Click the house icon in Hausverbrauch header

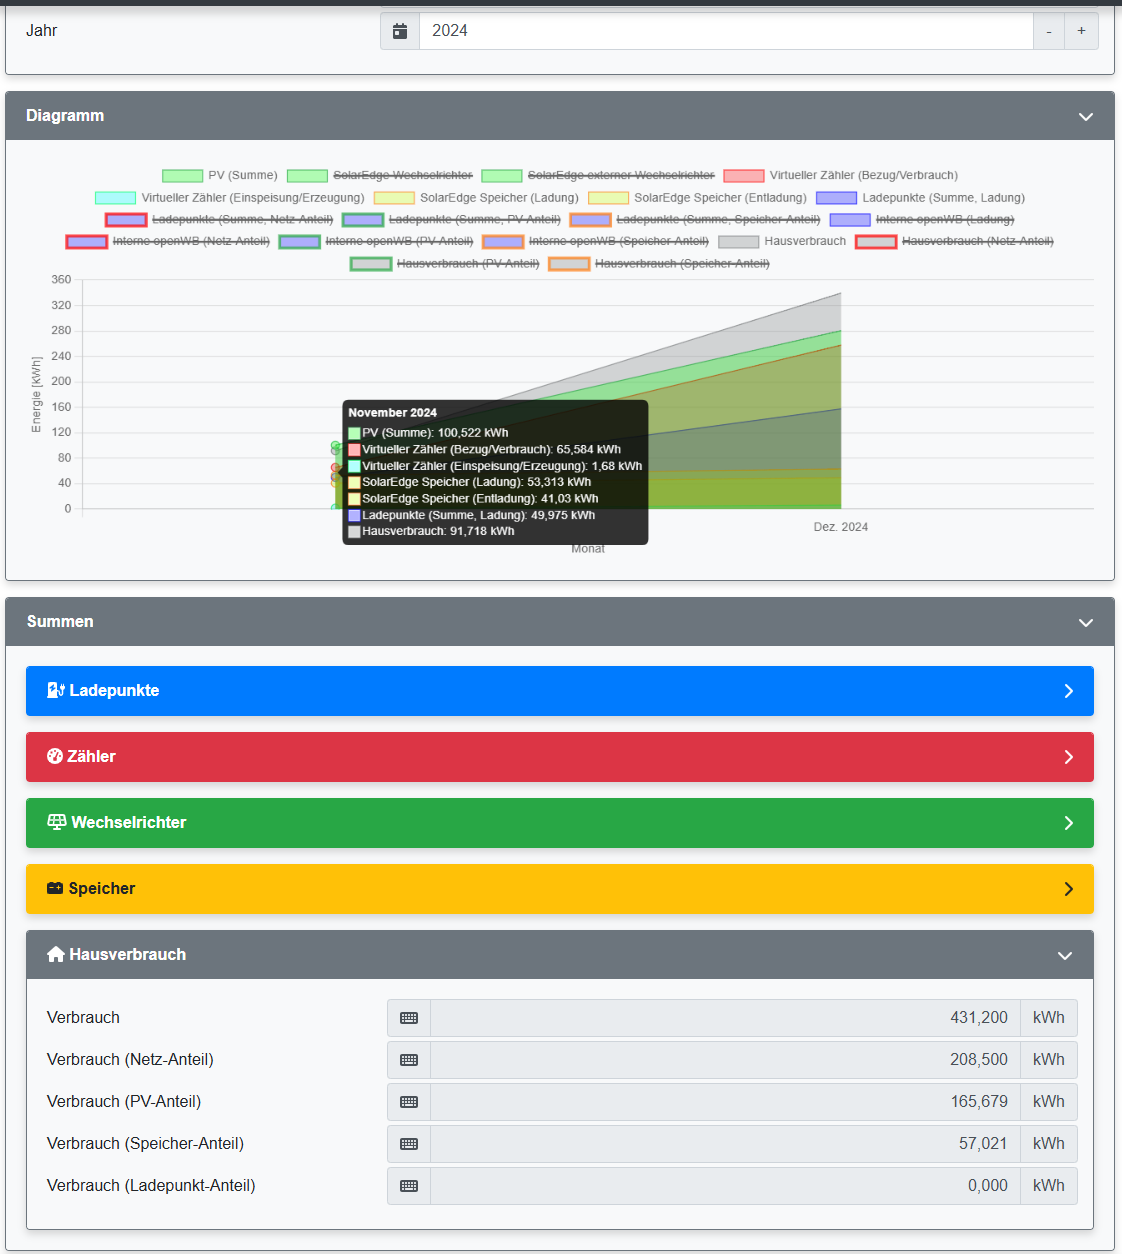pos(56,954)
